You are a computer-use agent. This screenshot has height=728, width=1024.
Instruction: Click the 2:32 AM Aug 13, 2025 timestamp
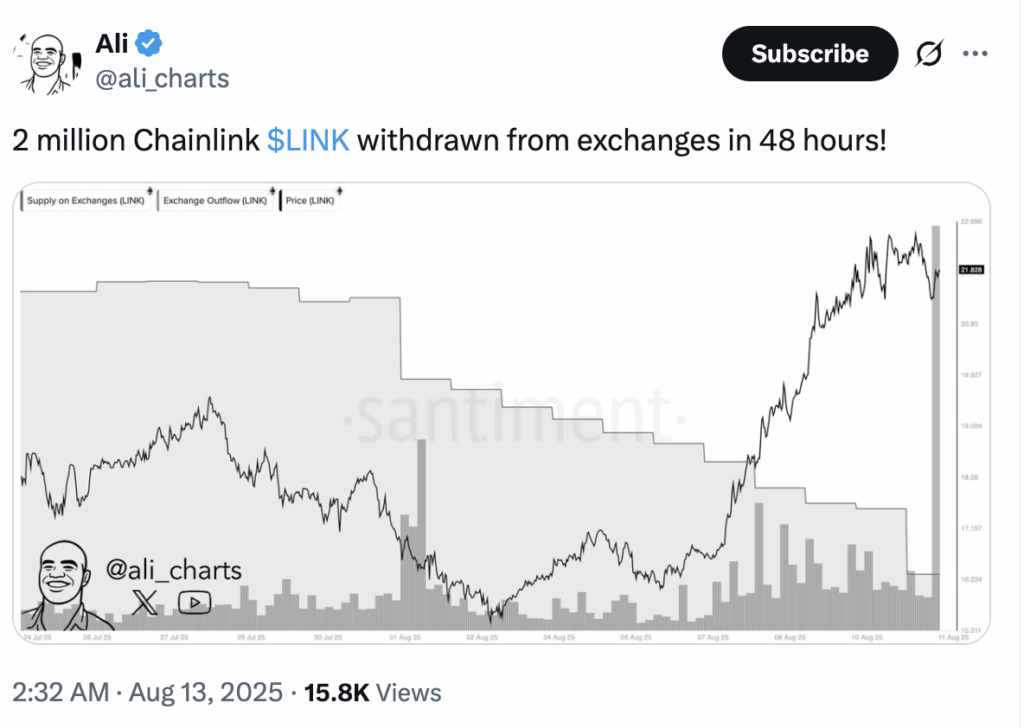148,693
